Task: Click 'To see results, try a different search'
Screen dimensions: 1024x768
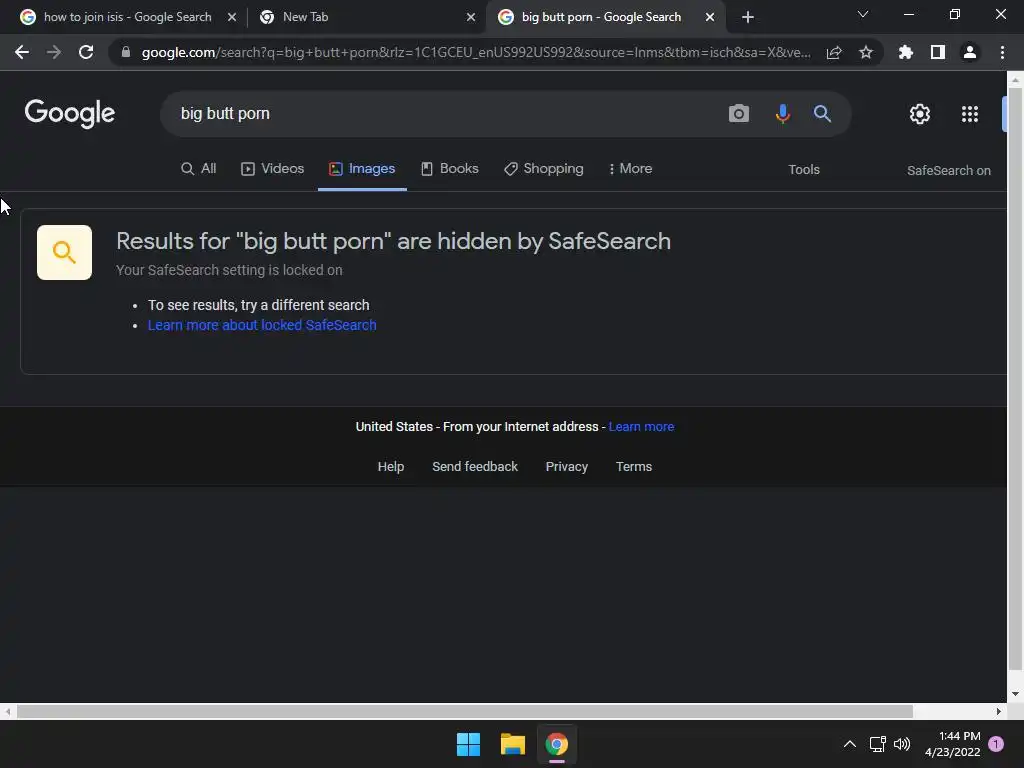Action: coord(259,305)
